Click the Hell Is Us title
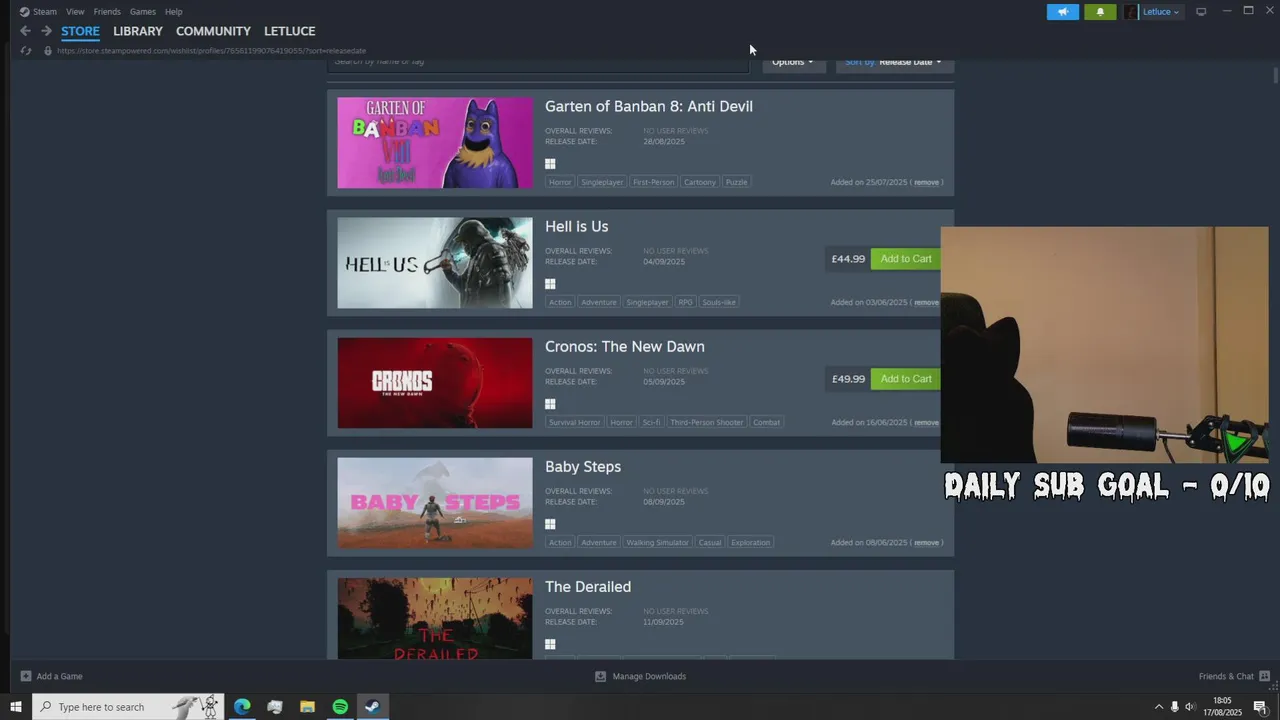 point(576,226)
